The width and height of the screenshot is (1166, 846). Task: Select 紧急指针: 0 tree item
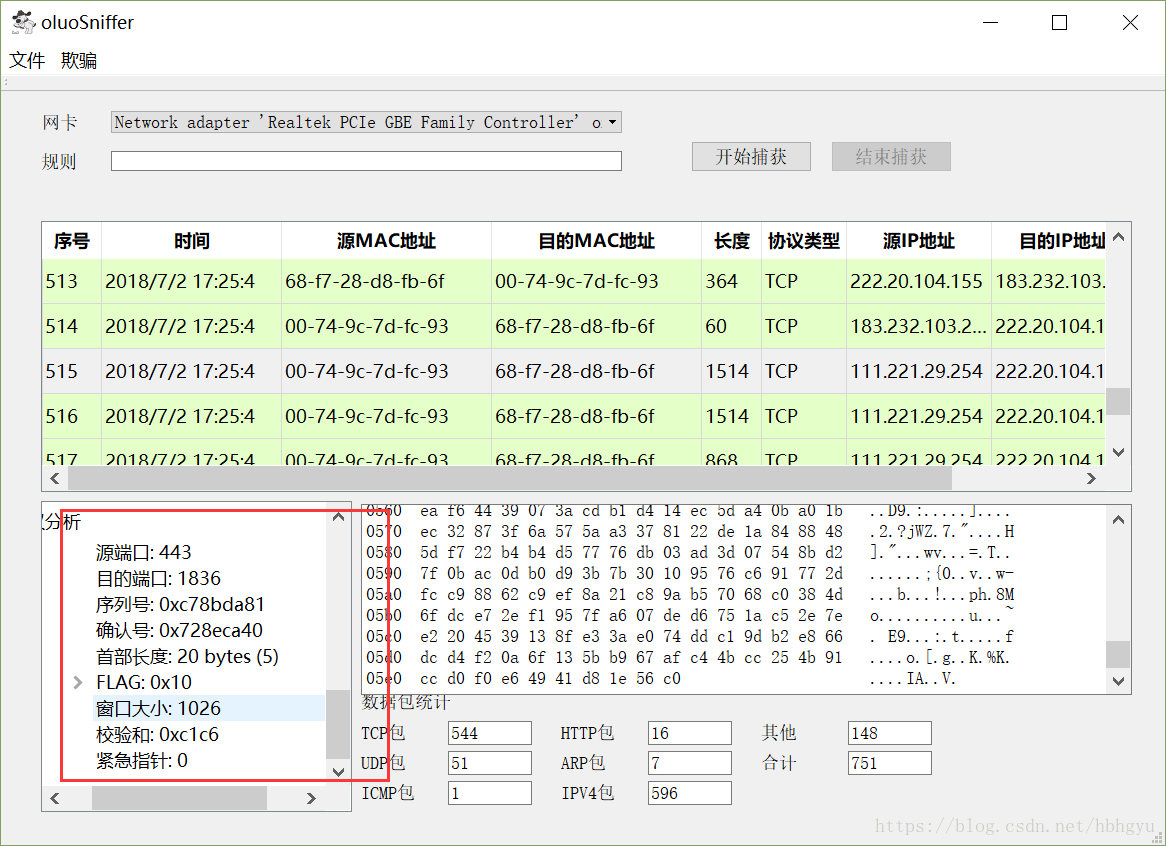pos(141,761)
